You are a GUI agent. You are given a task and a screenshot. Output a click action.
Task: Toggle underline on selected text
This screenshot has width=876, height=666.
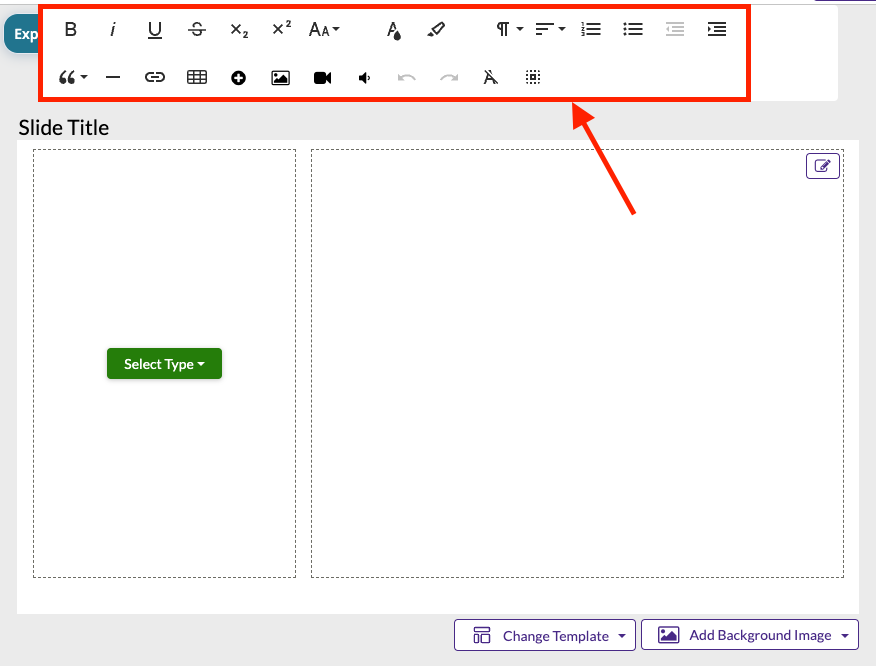[154, 29]
